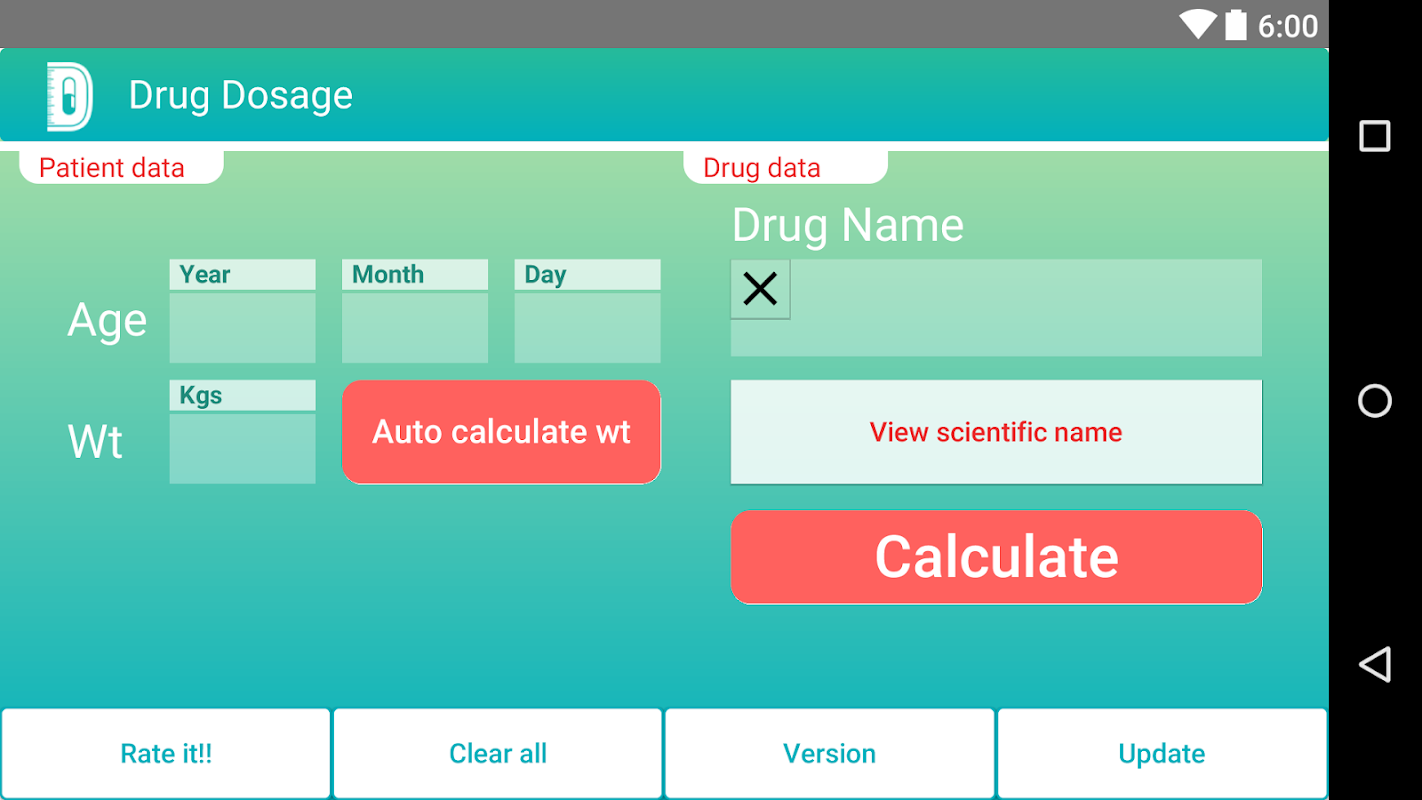
Task: Open recent apps with square icon
Action: 1374,136
